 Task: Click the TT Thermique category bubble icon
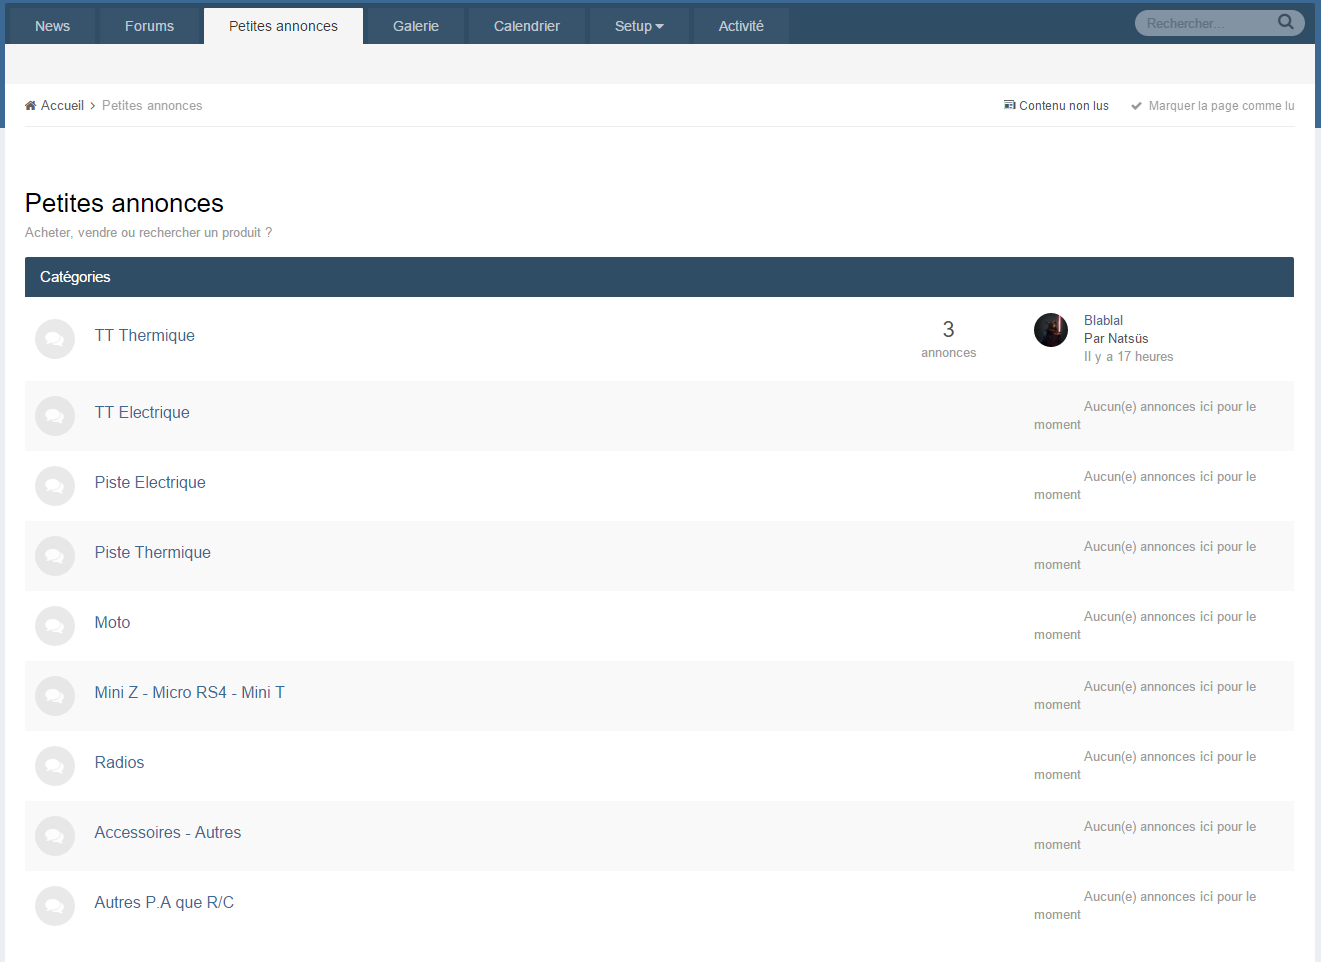pos(55,339)
